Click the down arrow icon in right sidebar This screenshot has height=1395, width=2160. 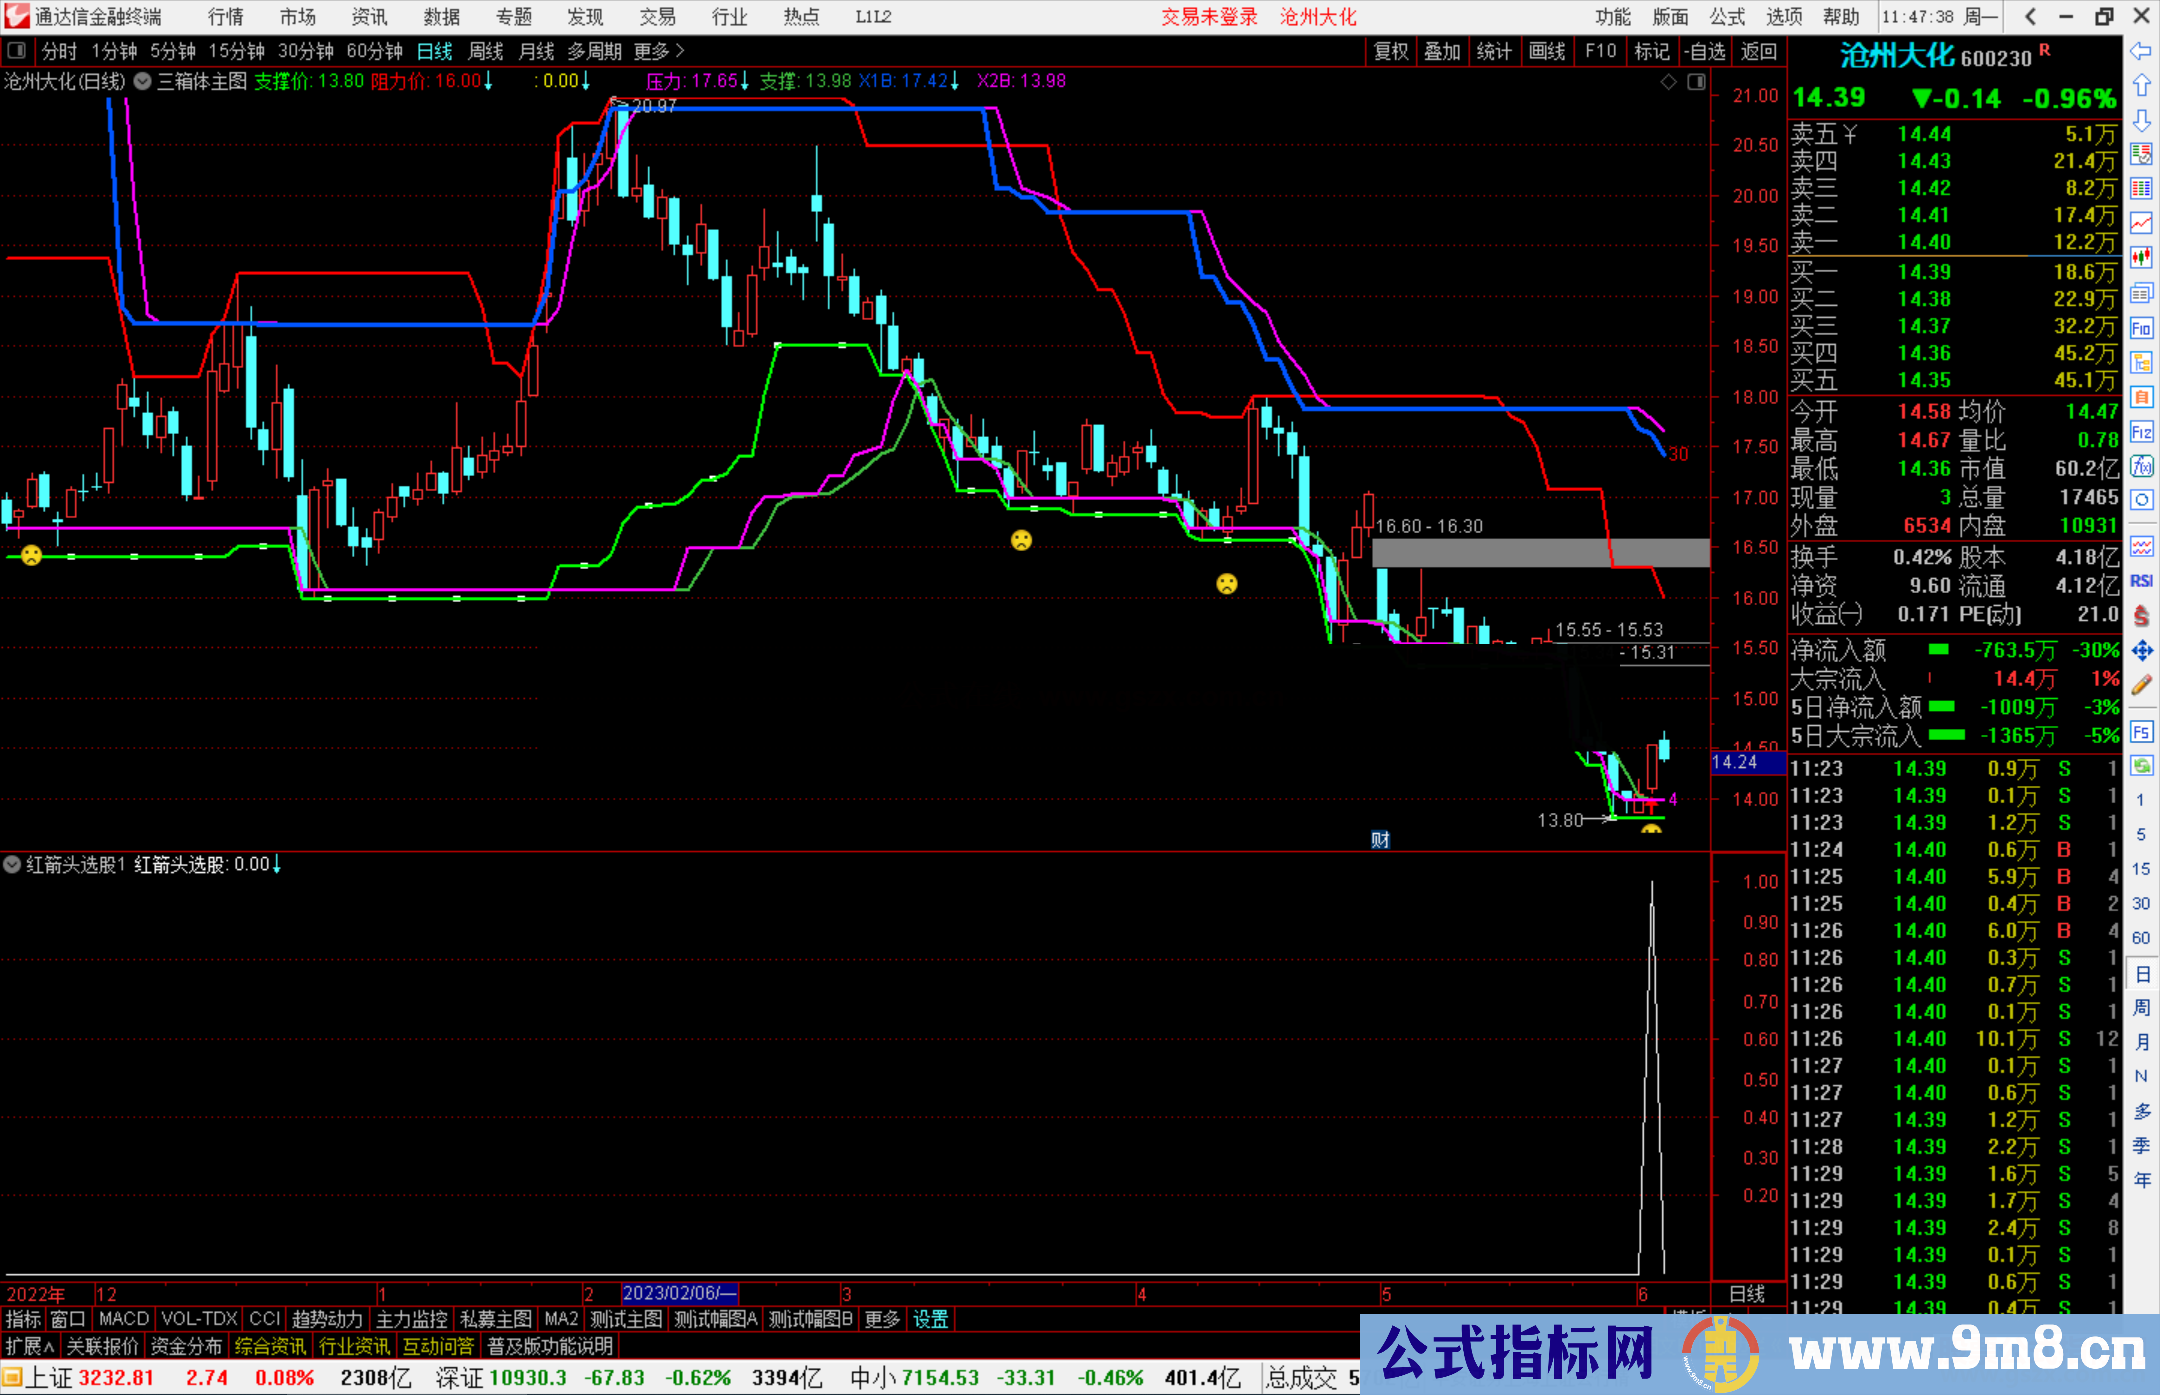pos(2141,121)
